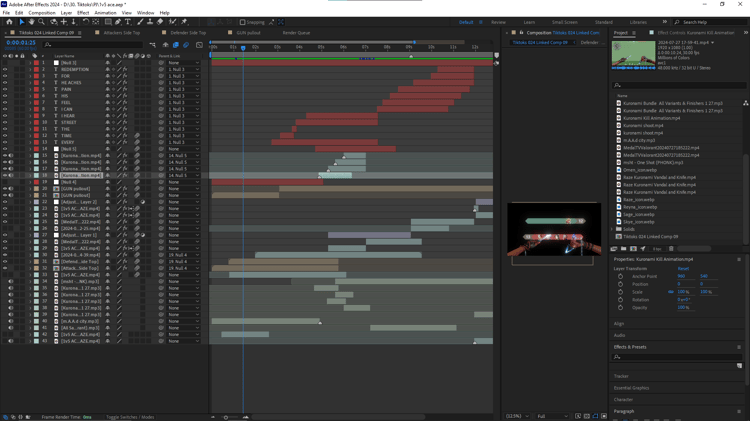The image size is (750, 421).
Task: Click Reset in Layer Transform
Action: [683, 269]
